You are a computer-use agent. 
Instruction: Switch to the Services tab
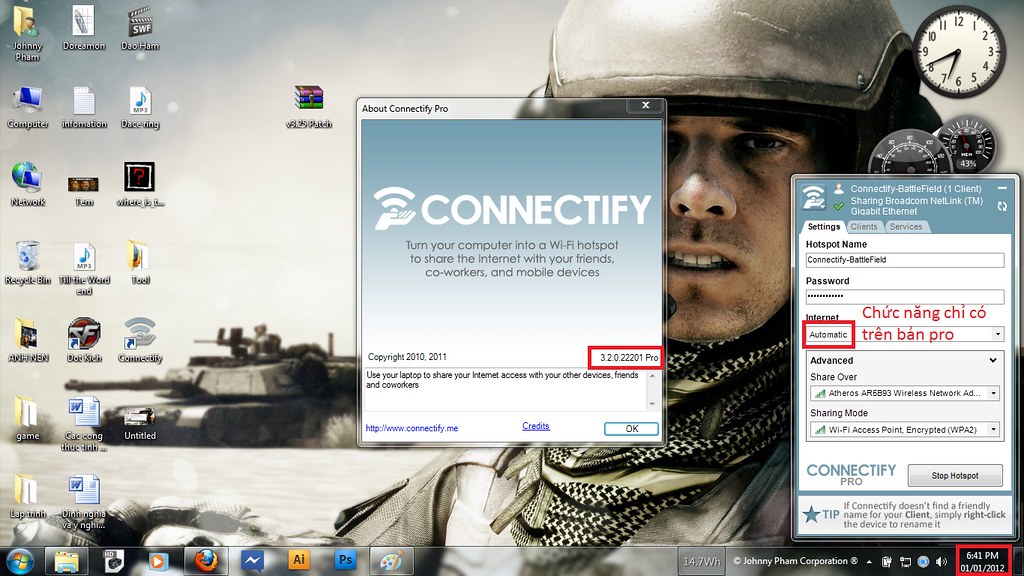coord(906,227)
